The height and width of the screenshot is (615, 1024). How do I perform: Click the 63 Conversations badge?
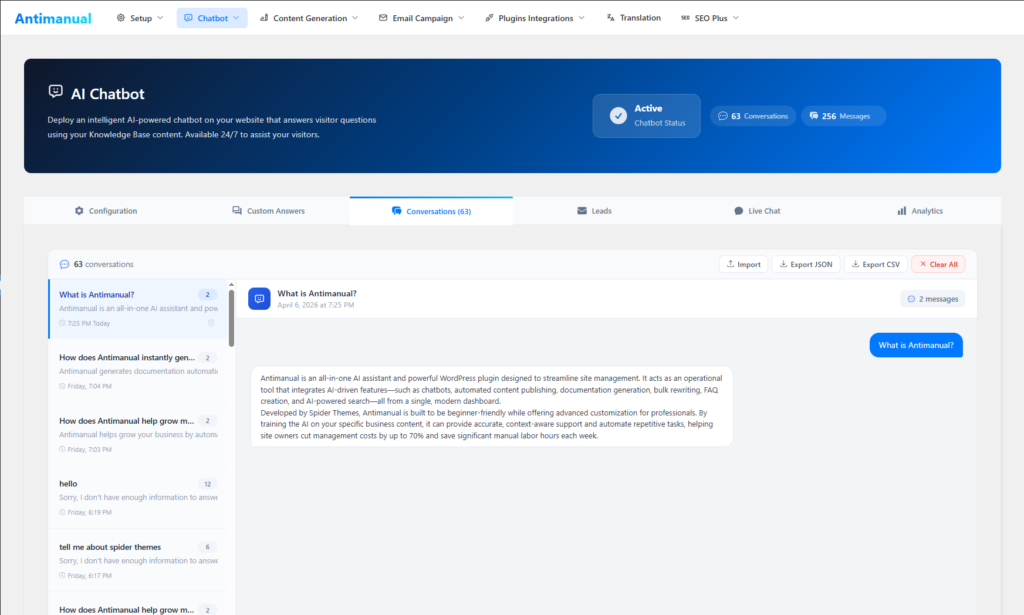coord(753,116)
